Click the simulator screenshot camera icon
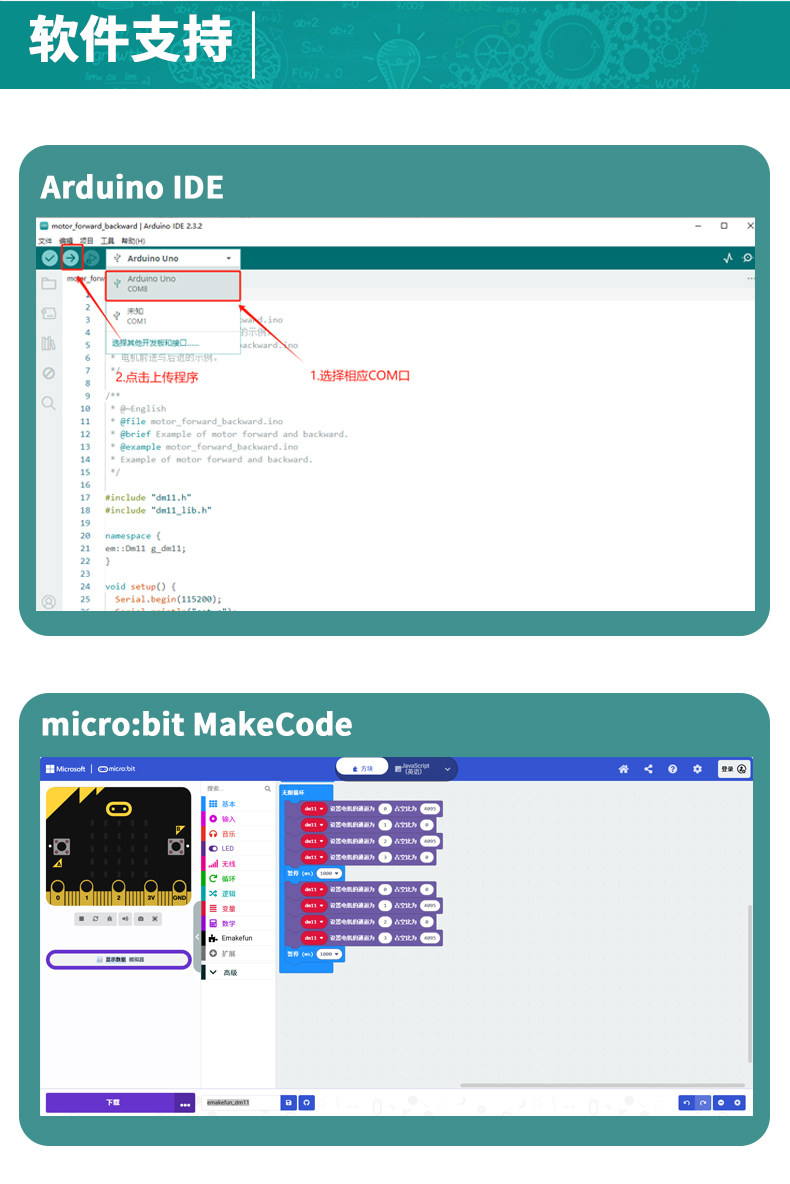The image size is (790, 1184). pyautogui.click(x=140, y=919)
